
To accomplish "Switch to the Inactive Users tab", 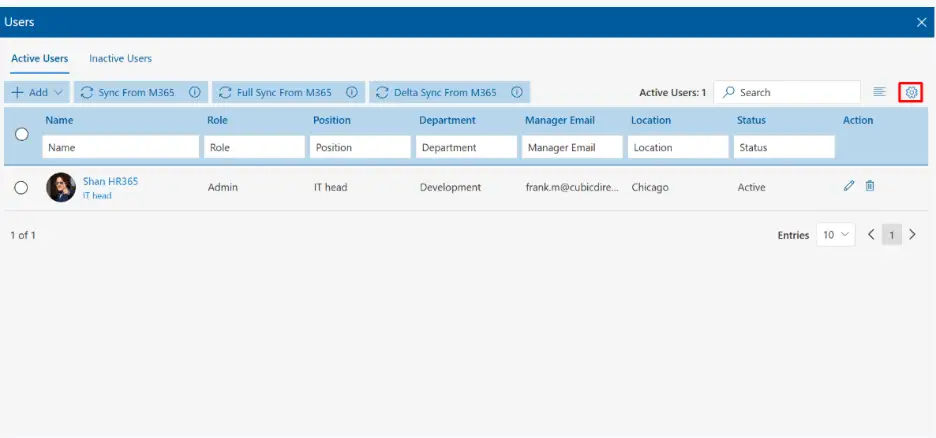I will pyautogui.click(x=121, y=58).
